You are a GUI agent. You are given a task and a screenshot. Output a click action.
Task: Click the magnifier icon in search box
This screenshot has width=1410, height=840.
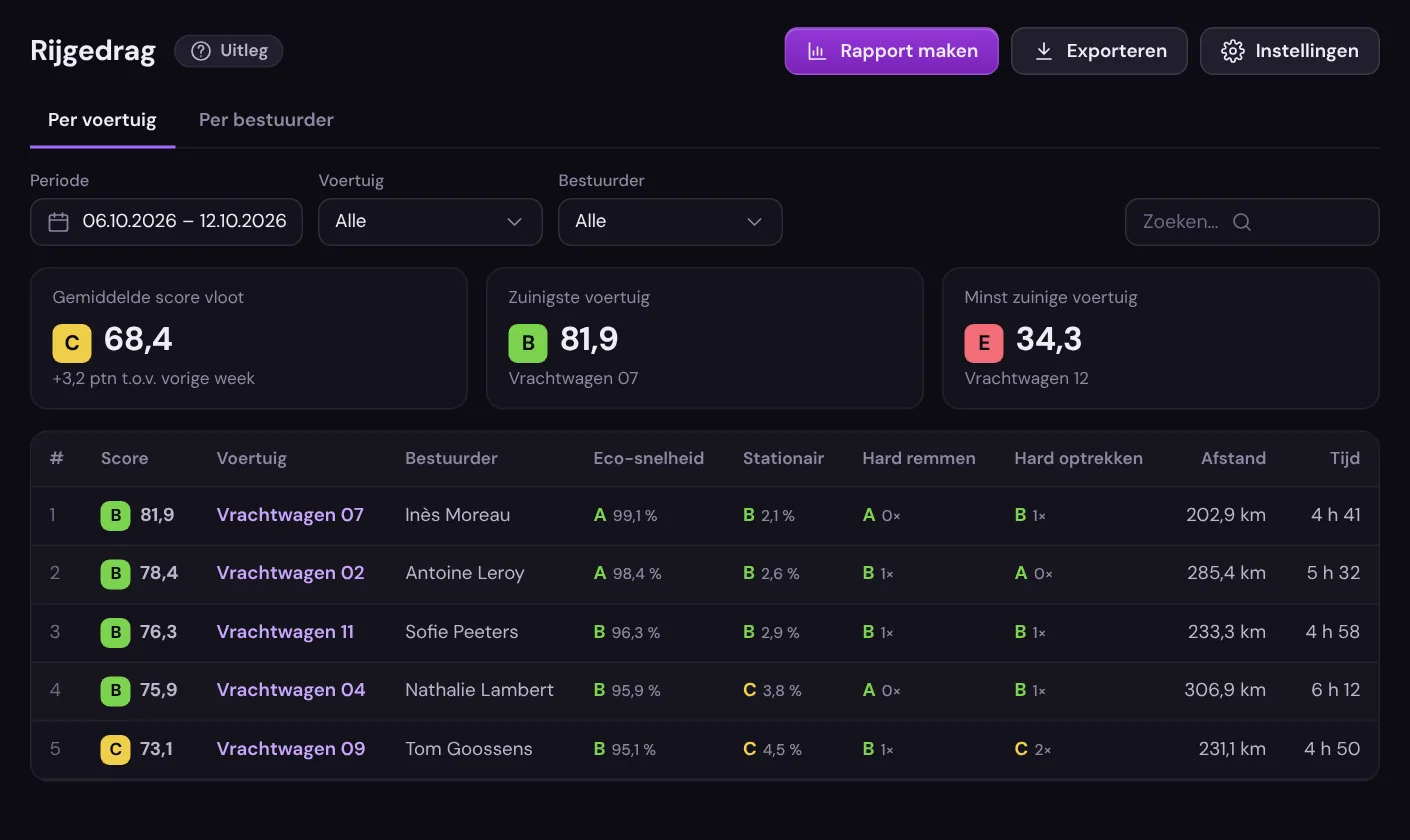tap(1242, 222)
